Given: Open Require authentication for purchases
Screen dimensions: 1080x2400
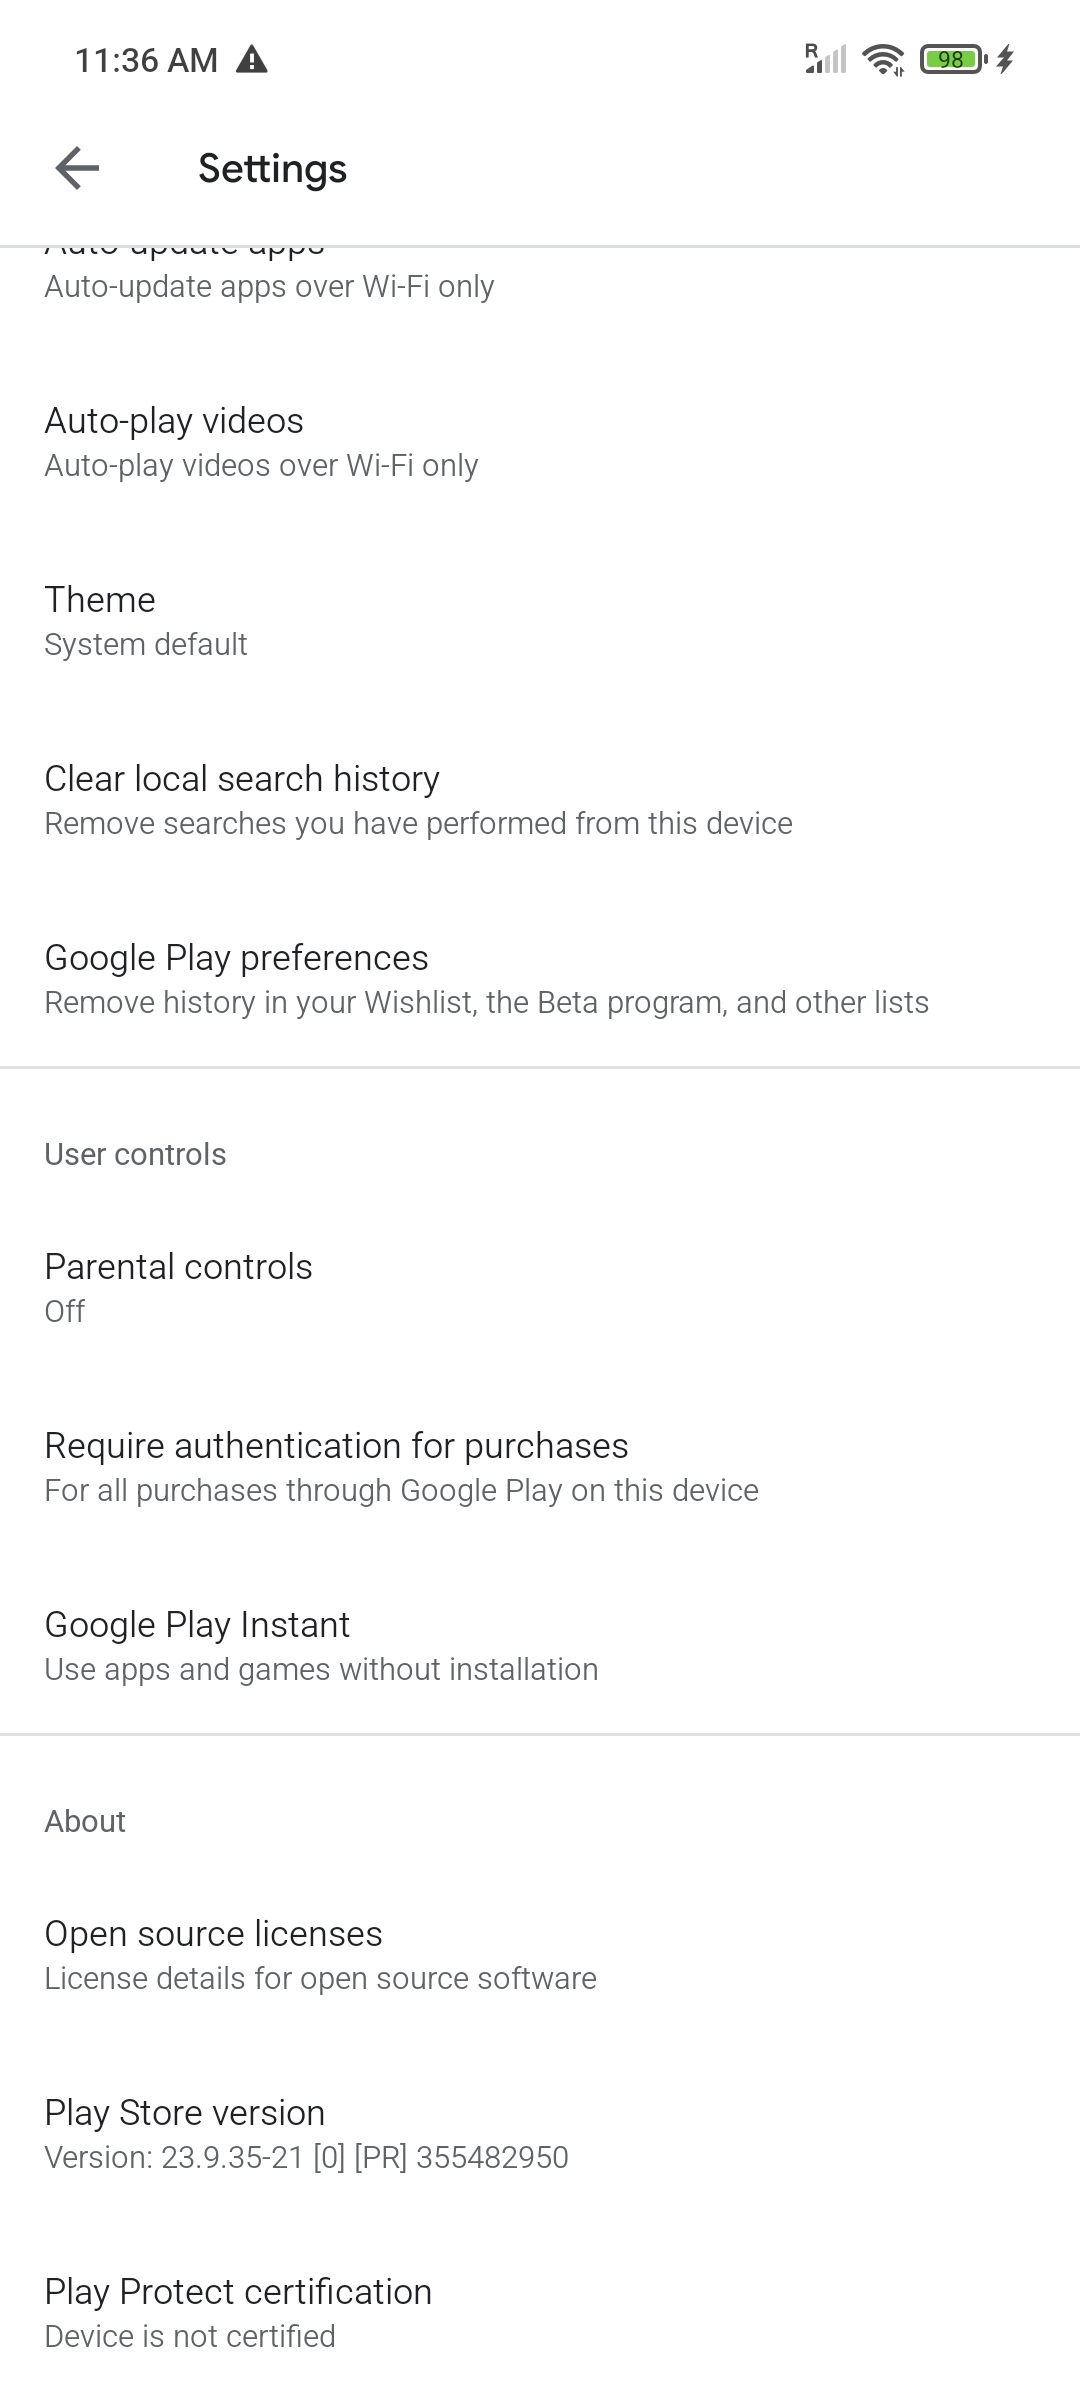Looking at the screenshot, I should [x=540, y=1467].
